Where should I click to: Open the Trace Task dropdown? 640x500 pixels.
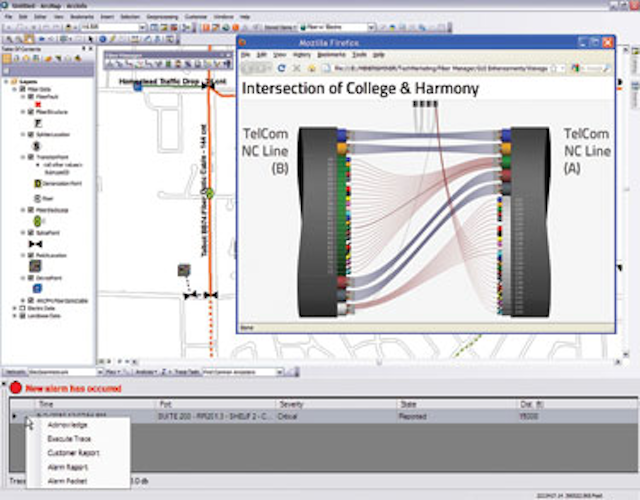point(279,372)
